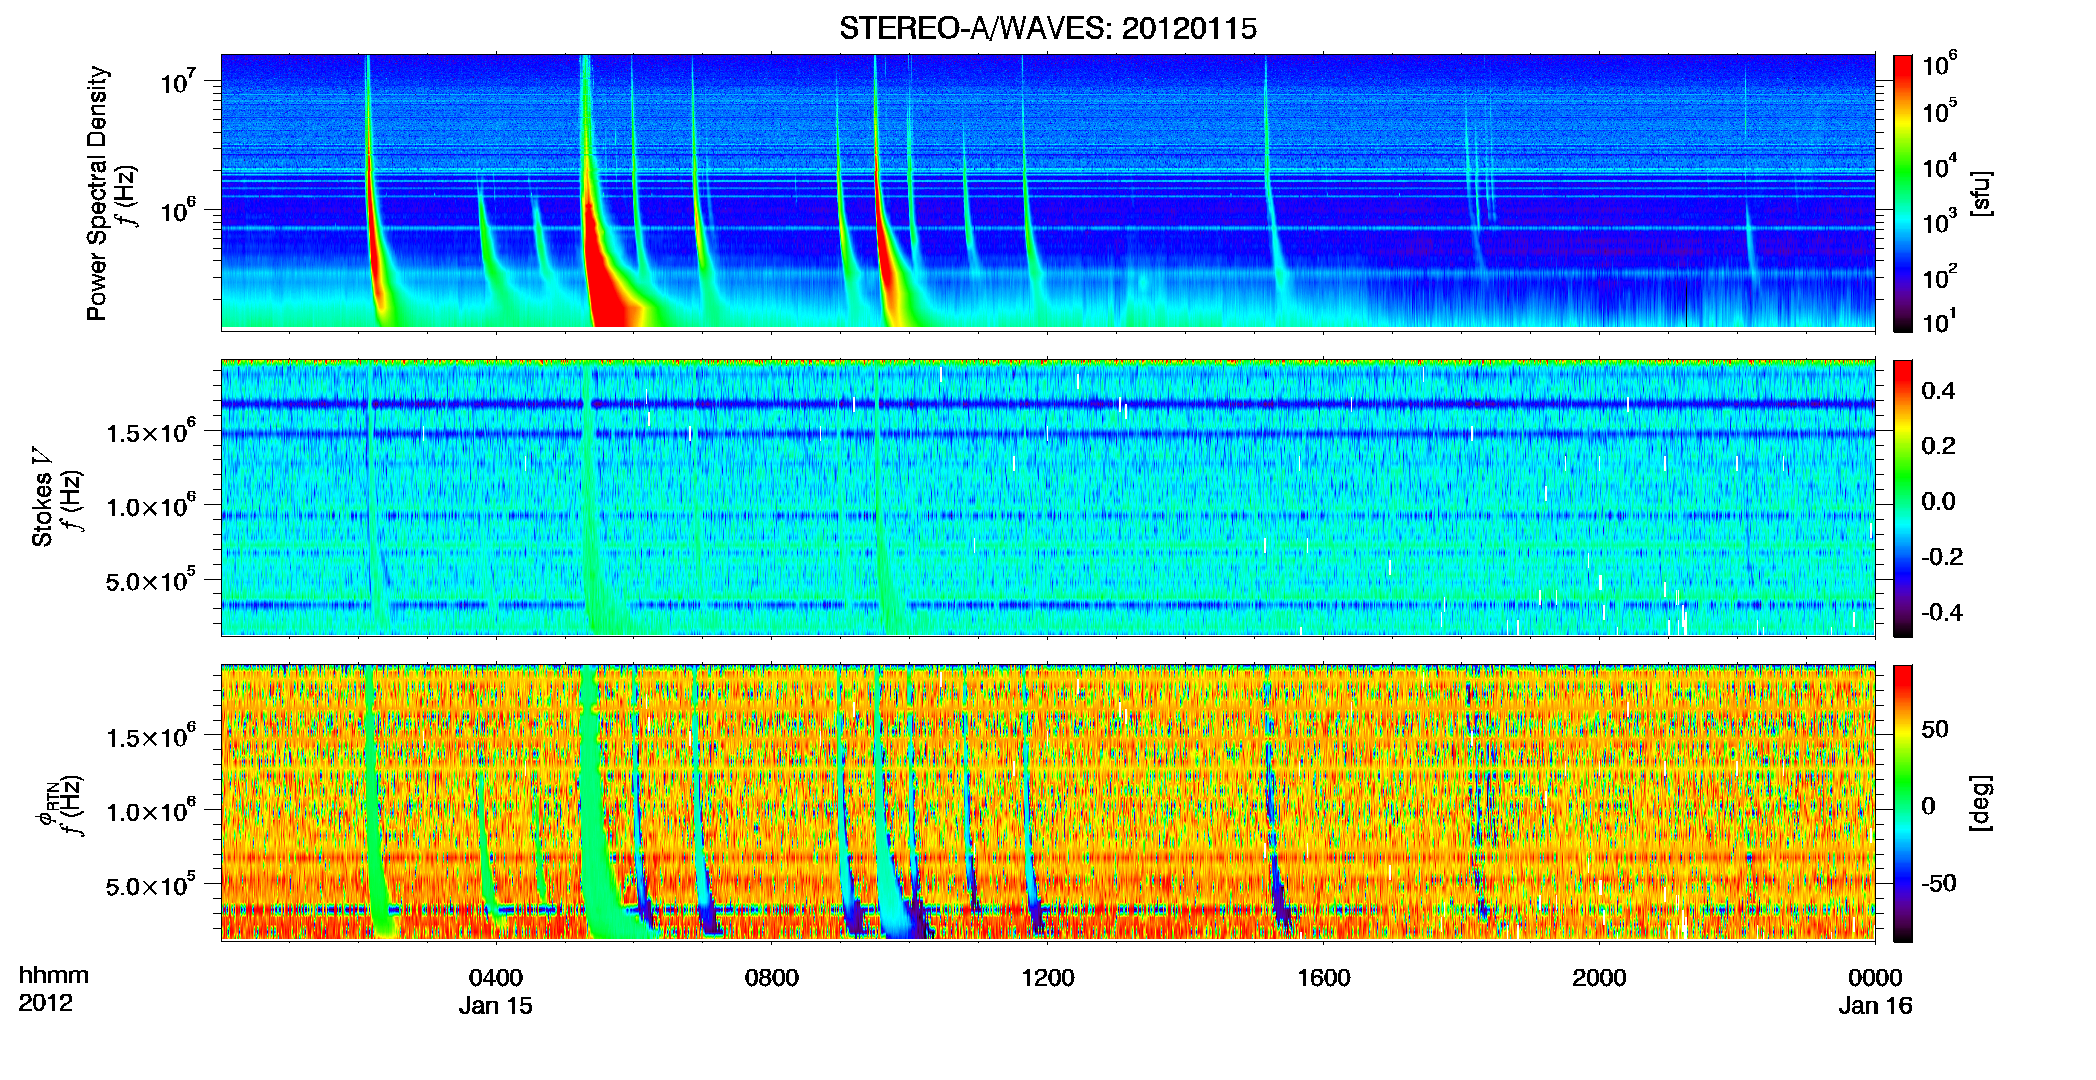Click the title STEREO-A/WAVES: 20120115
Screen dimensions: 2096x1080
tap(1048, 29)
